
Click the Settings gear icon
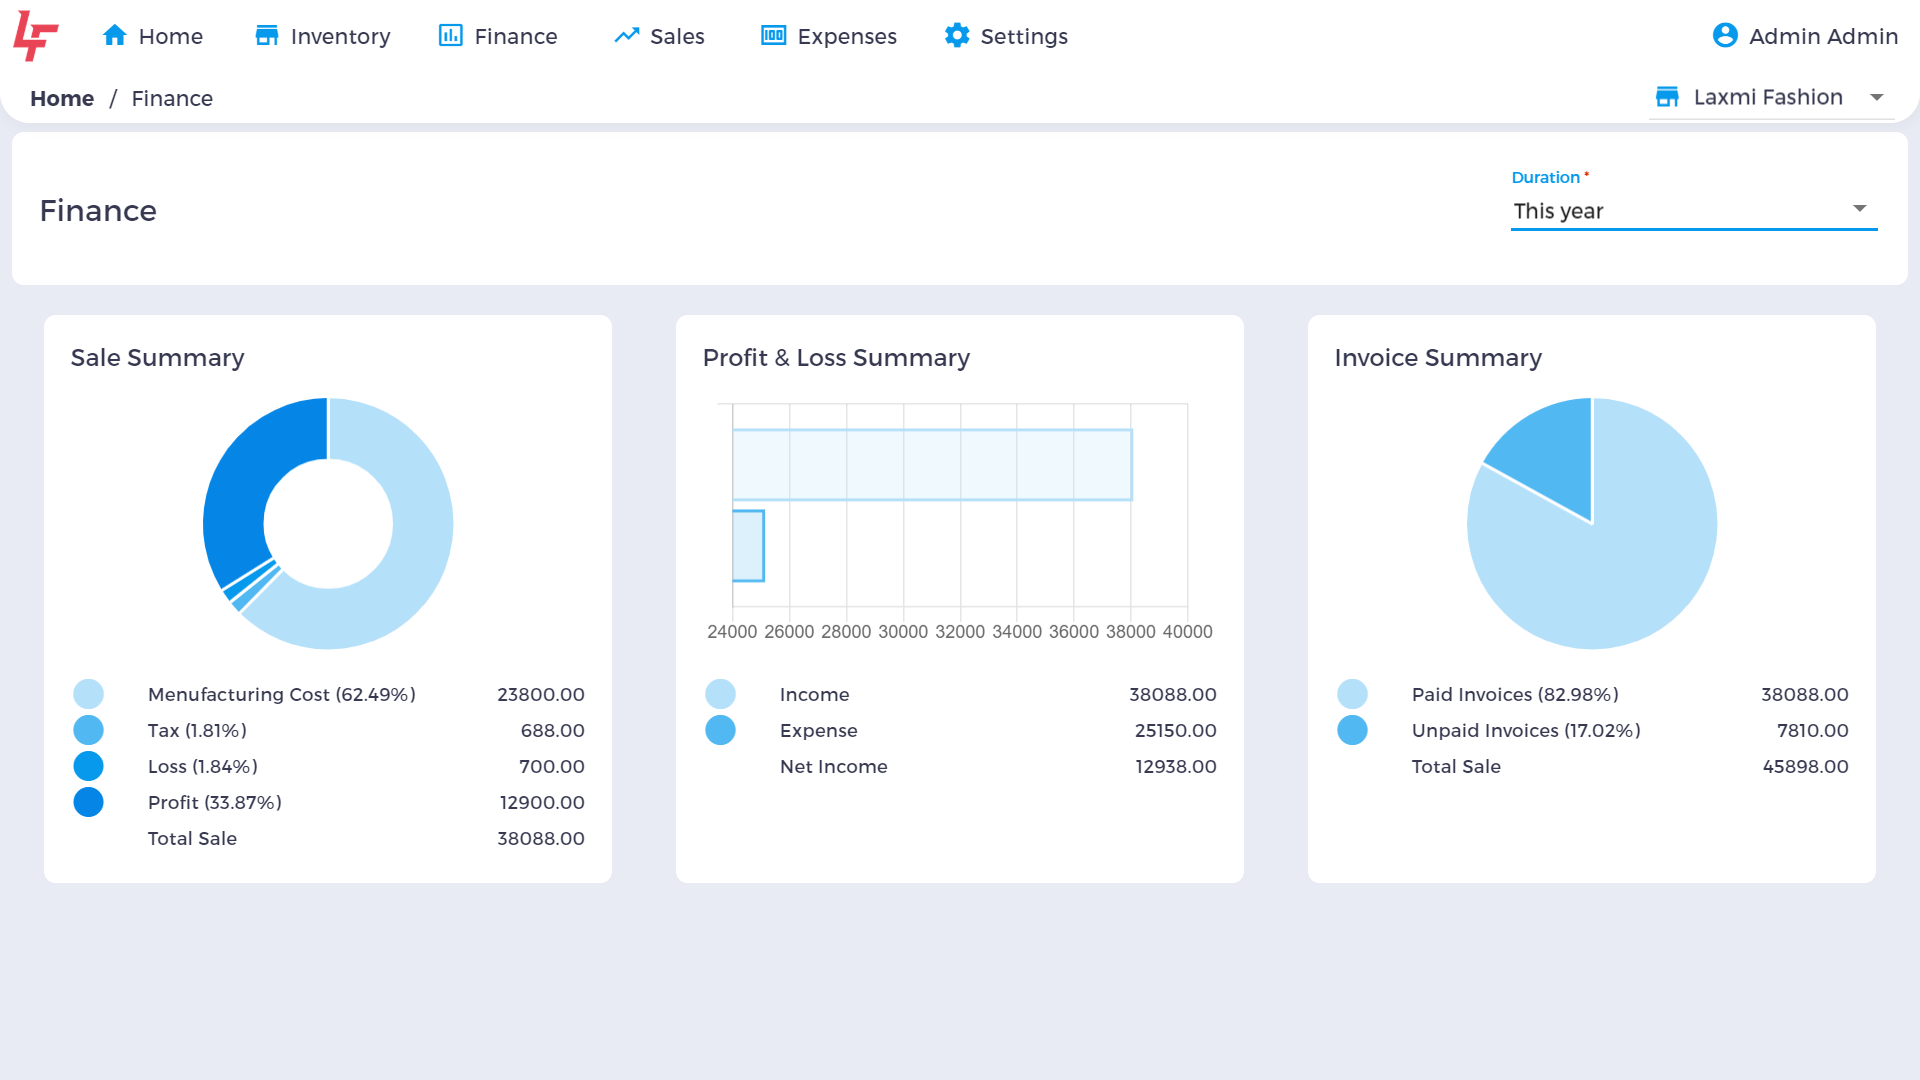957,36
